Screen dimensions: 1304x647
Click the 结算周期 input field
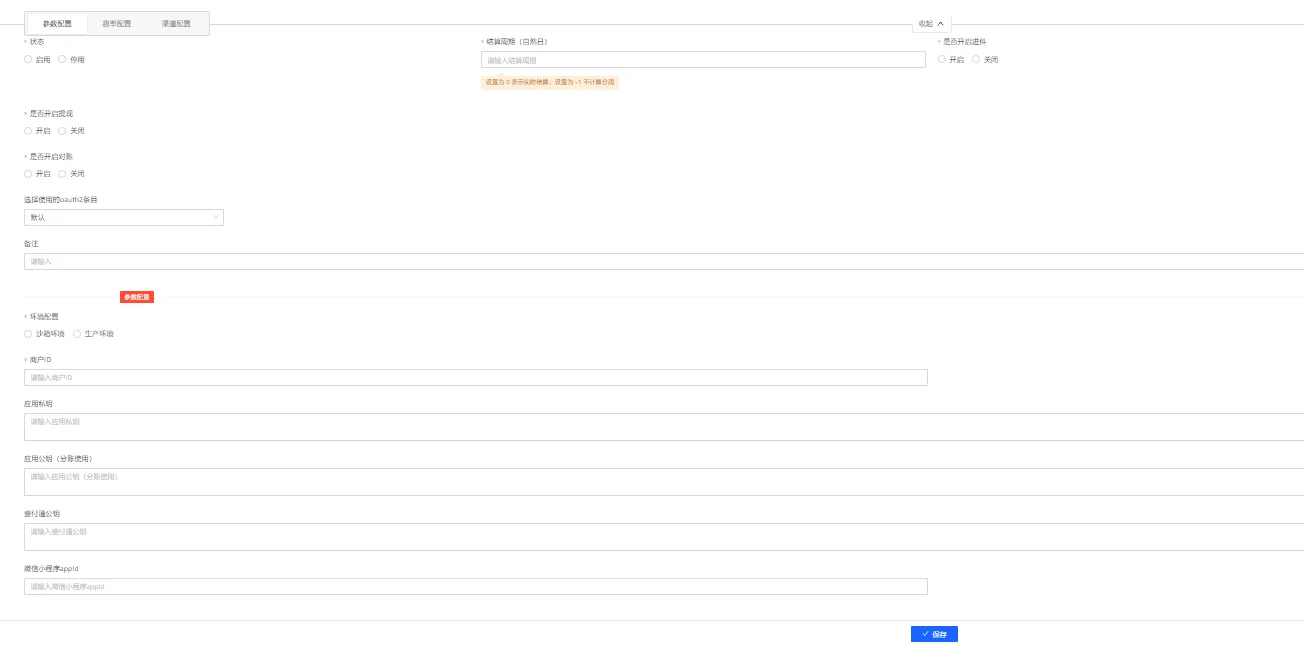[703, 60]
